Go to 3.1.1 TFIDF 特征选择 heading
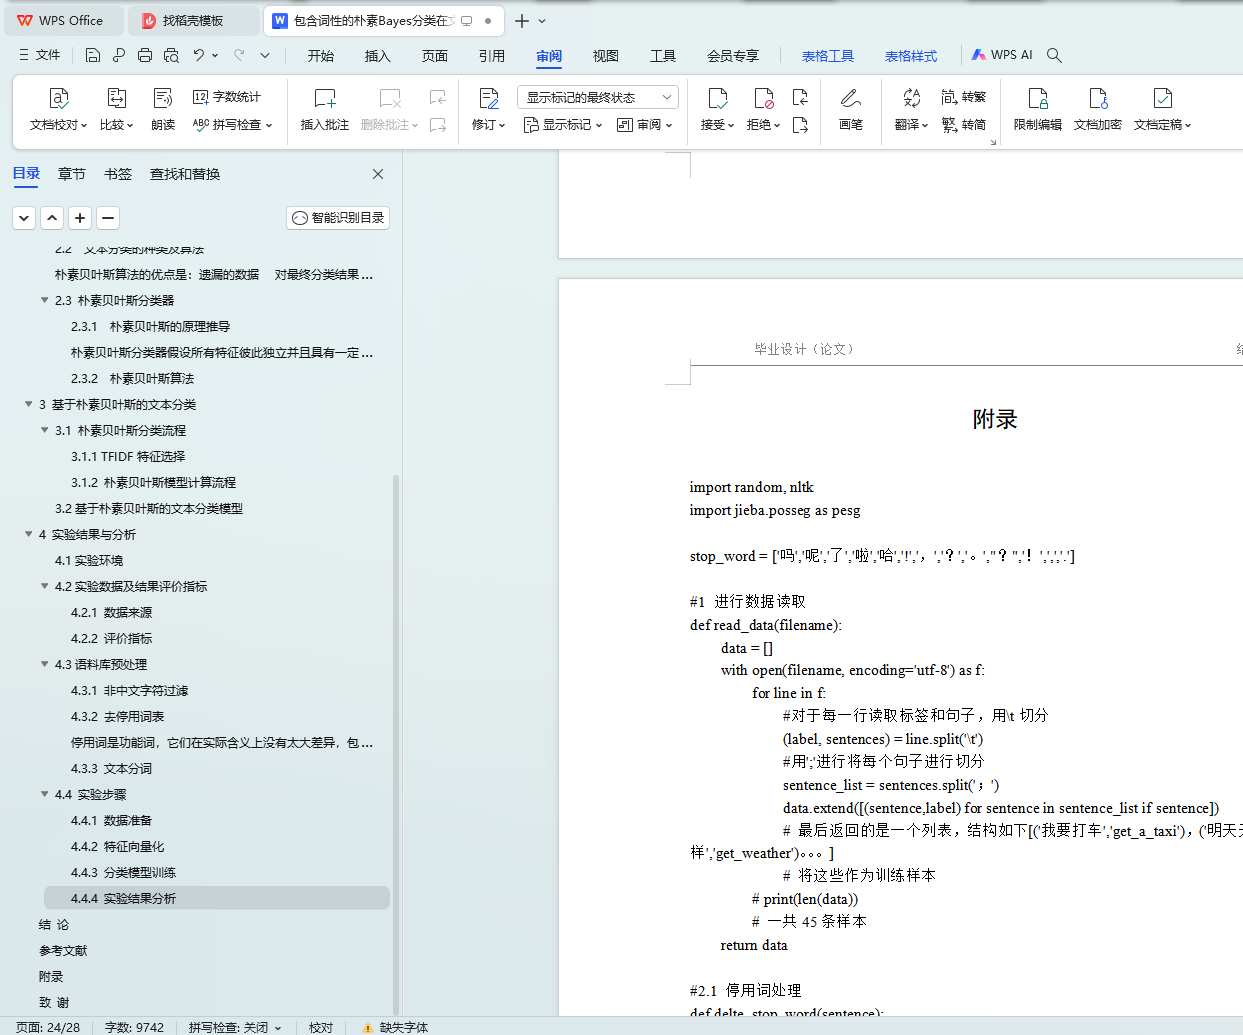 pos(128,456)
